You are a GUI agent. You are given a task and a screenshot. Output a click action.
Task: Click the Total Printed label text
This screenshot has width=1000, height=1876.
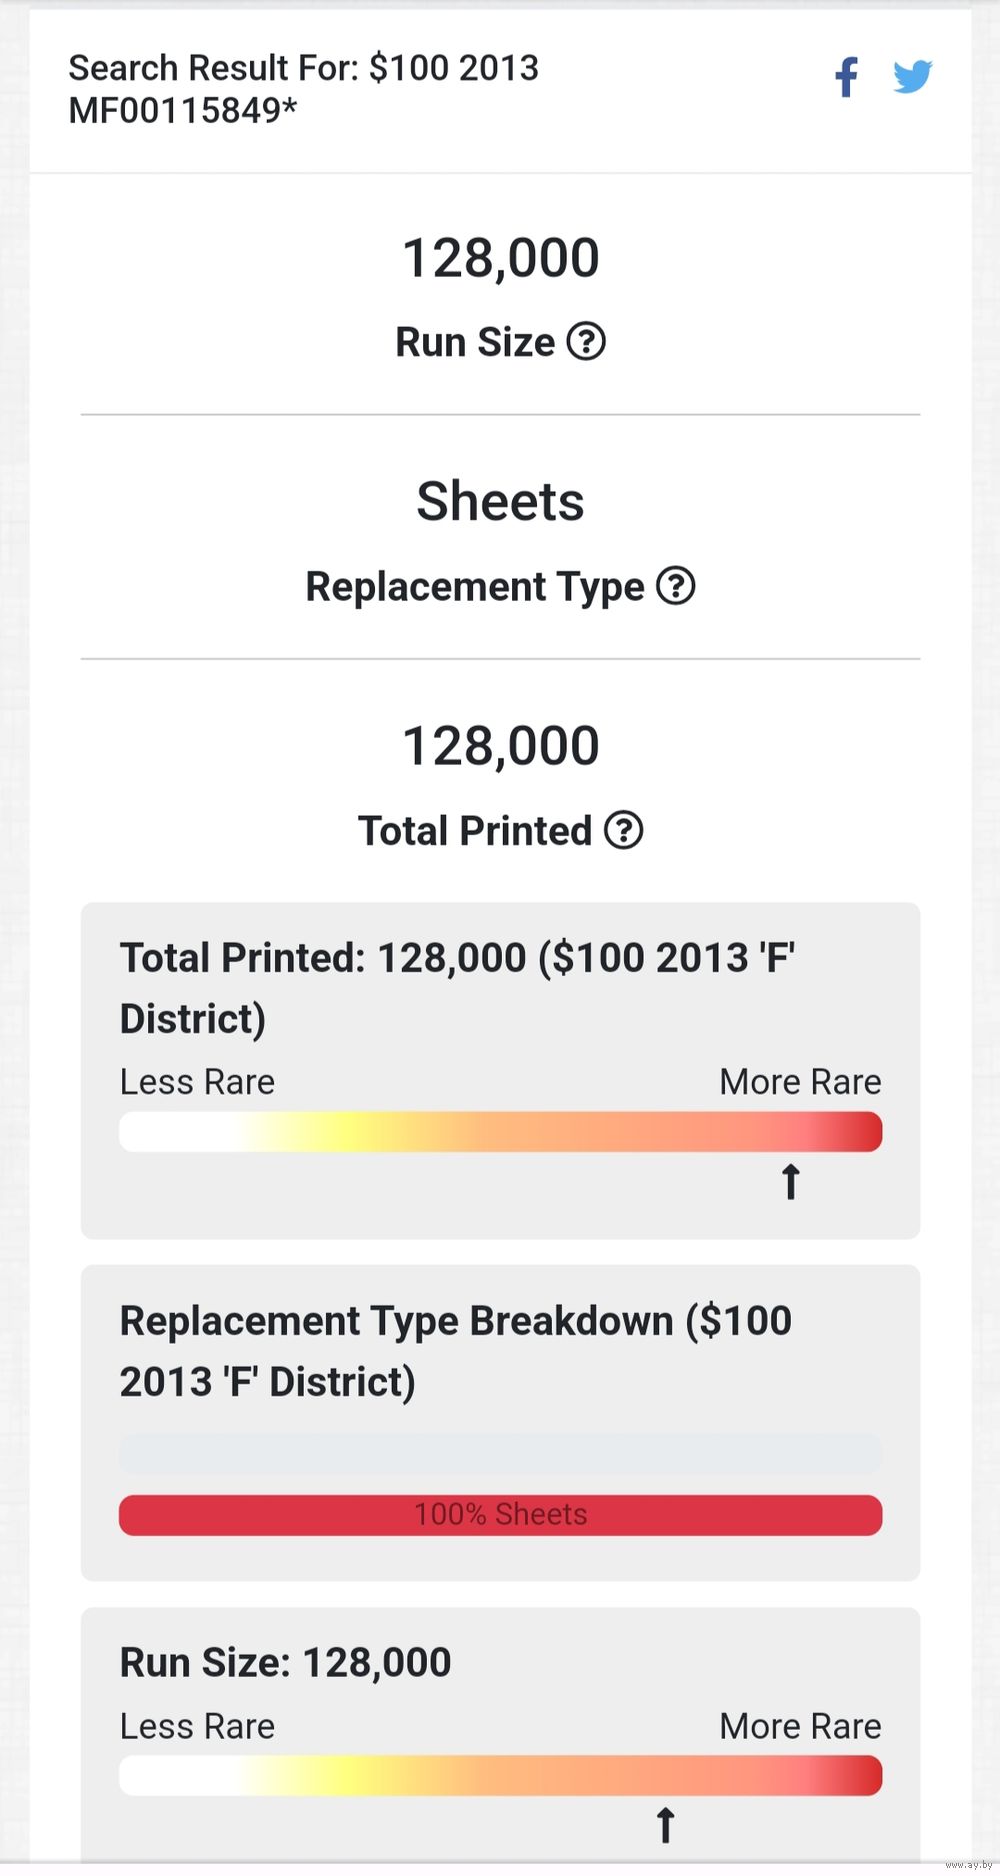point(475,830)
